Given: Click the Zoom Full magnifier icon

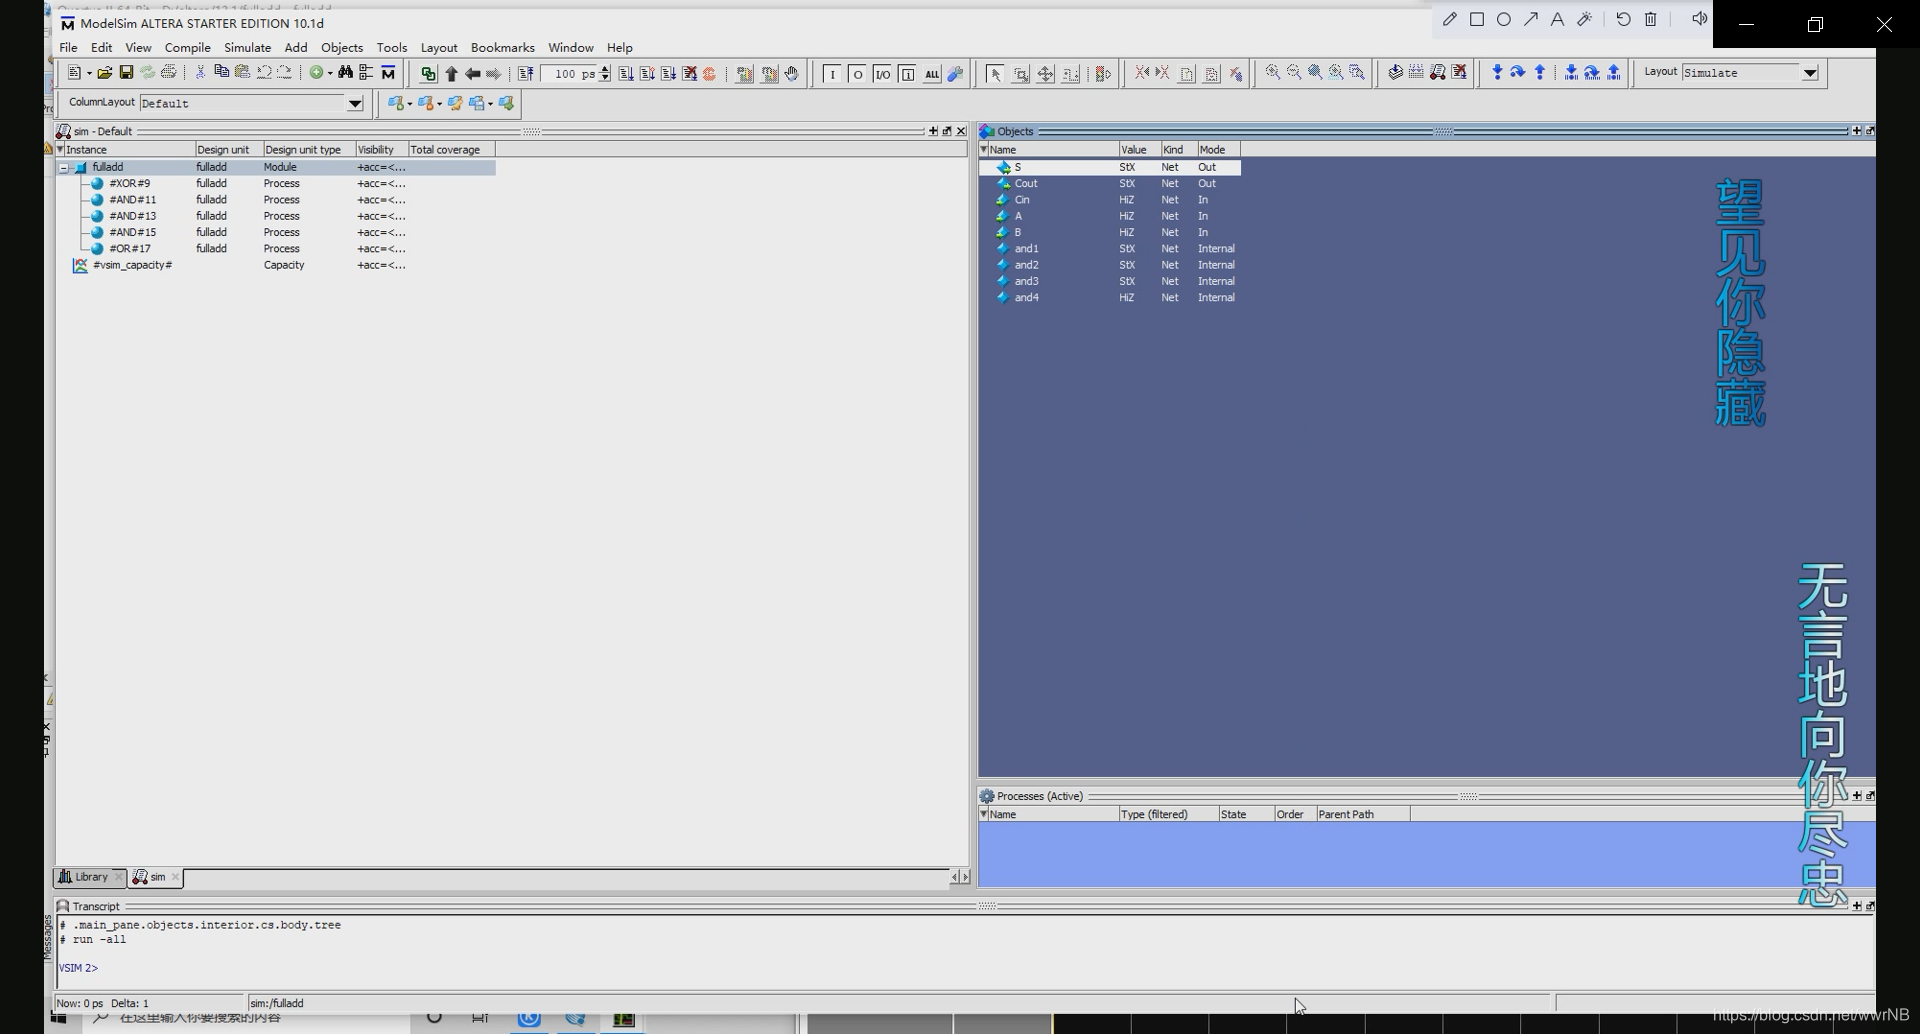Looking at the screenshot, I should (1315, 73).
